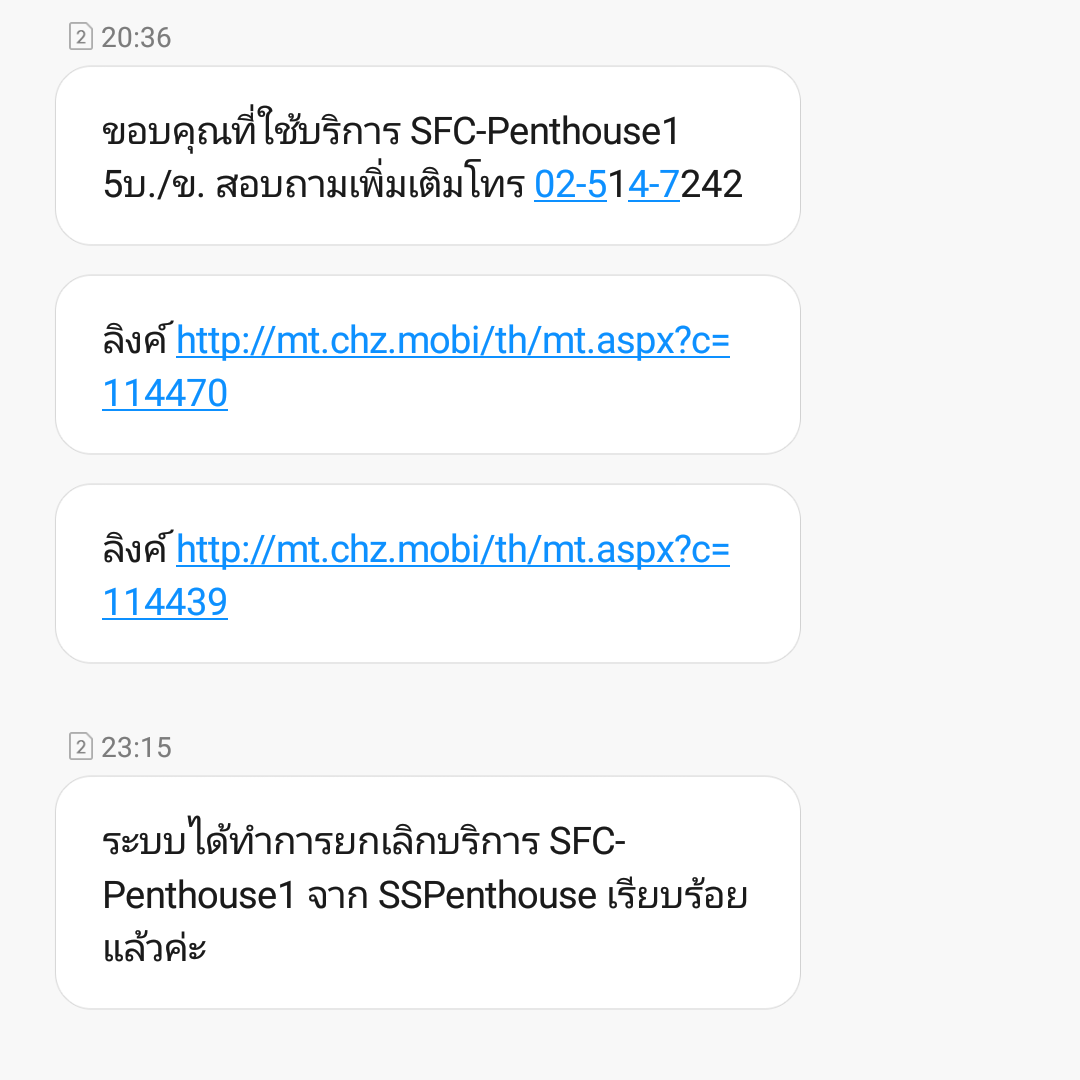Screen dimensions: 1080x1080
Task: Click the underlined "114439" link text
Action: 165,602
